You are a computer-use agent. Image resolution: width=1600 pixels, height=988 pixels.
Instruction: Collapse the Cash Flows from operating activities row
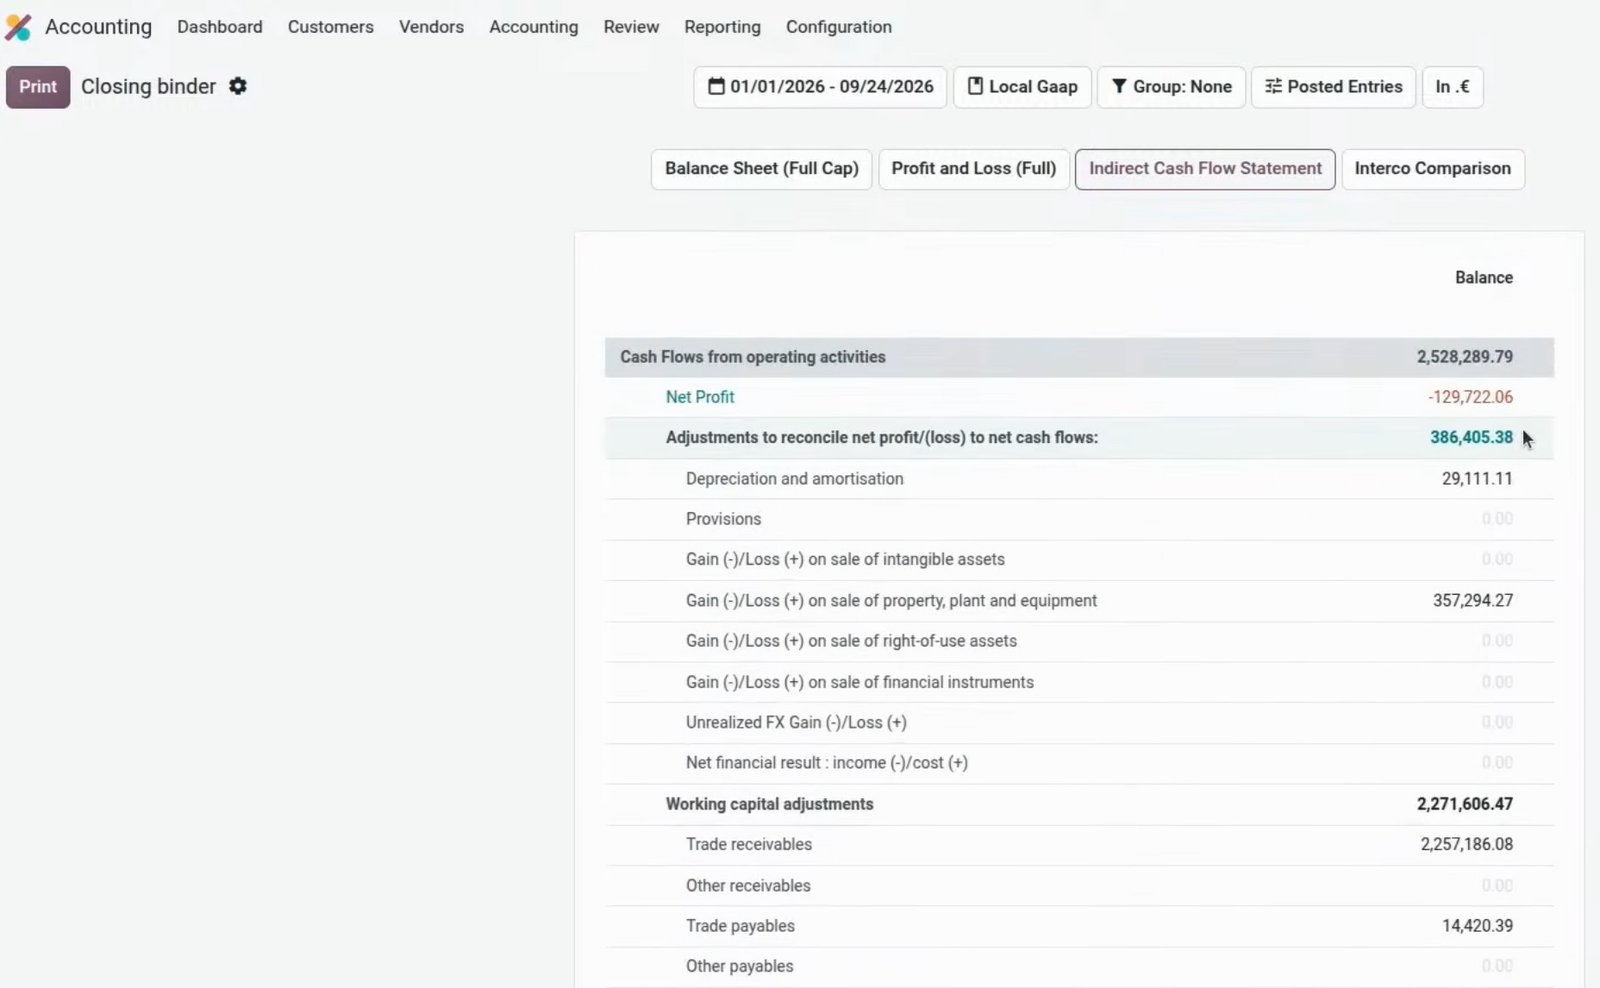(1079, 357)
